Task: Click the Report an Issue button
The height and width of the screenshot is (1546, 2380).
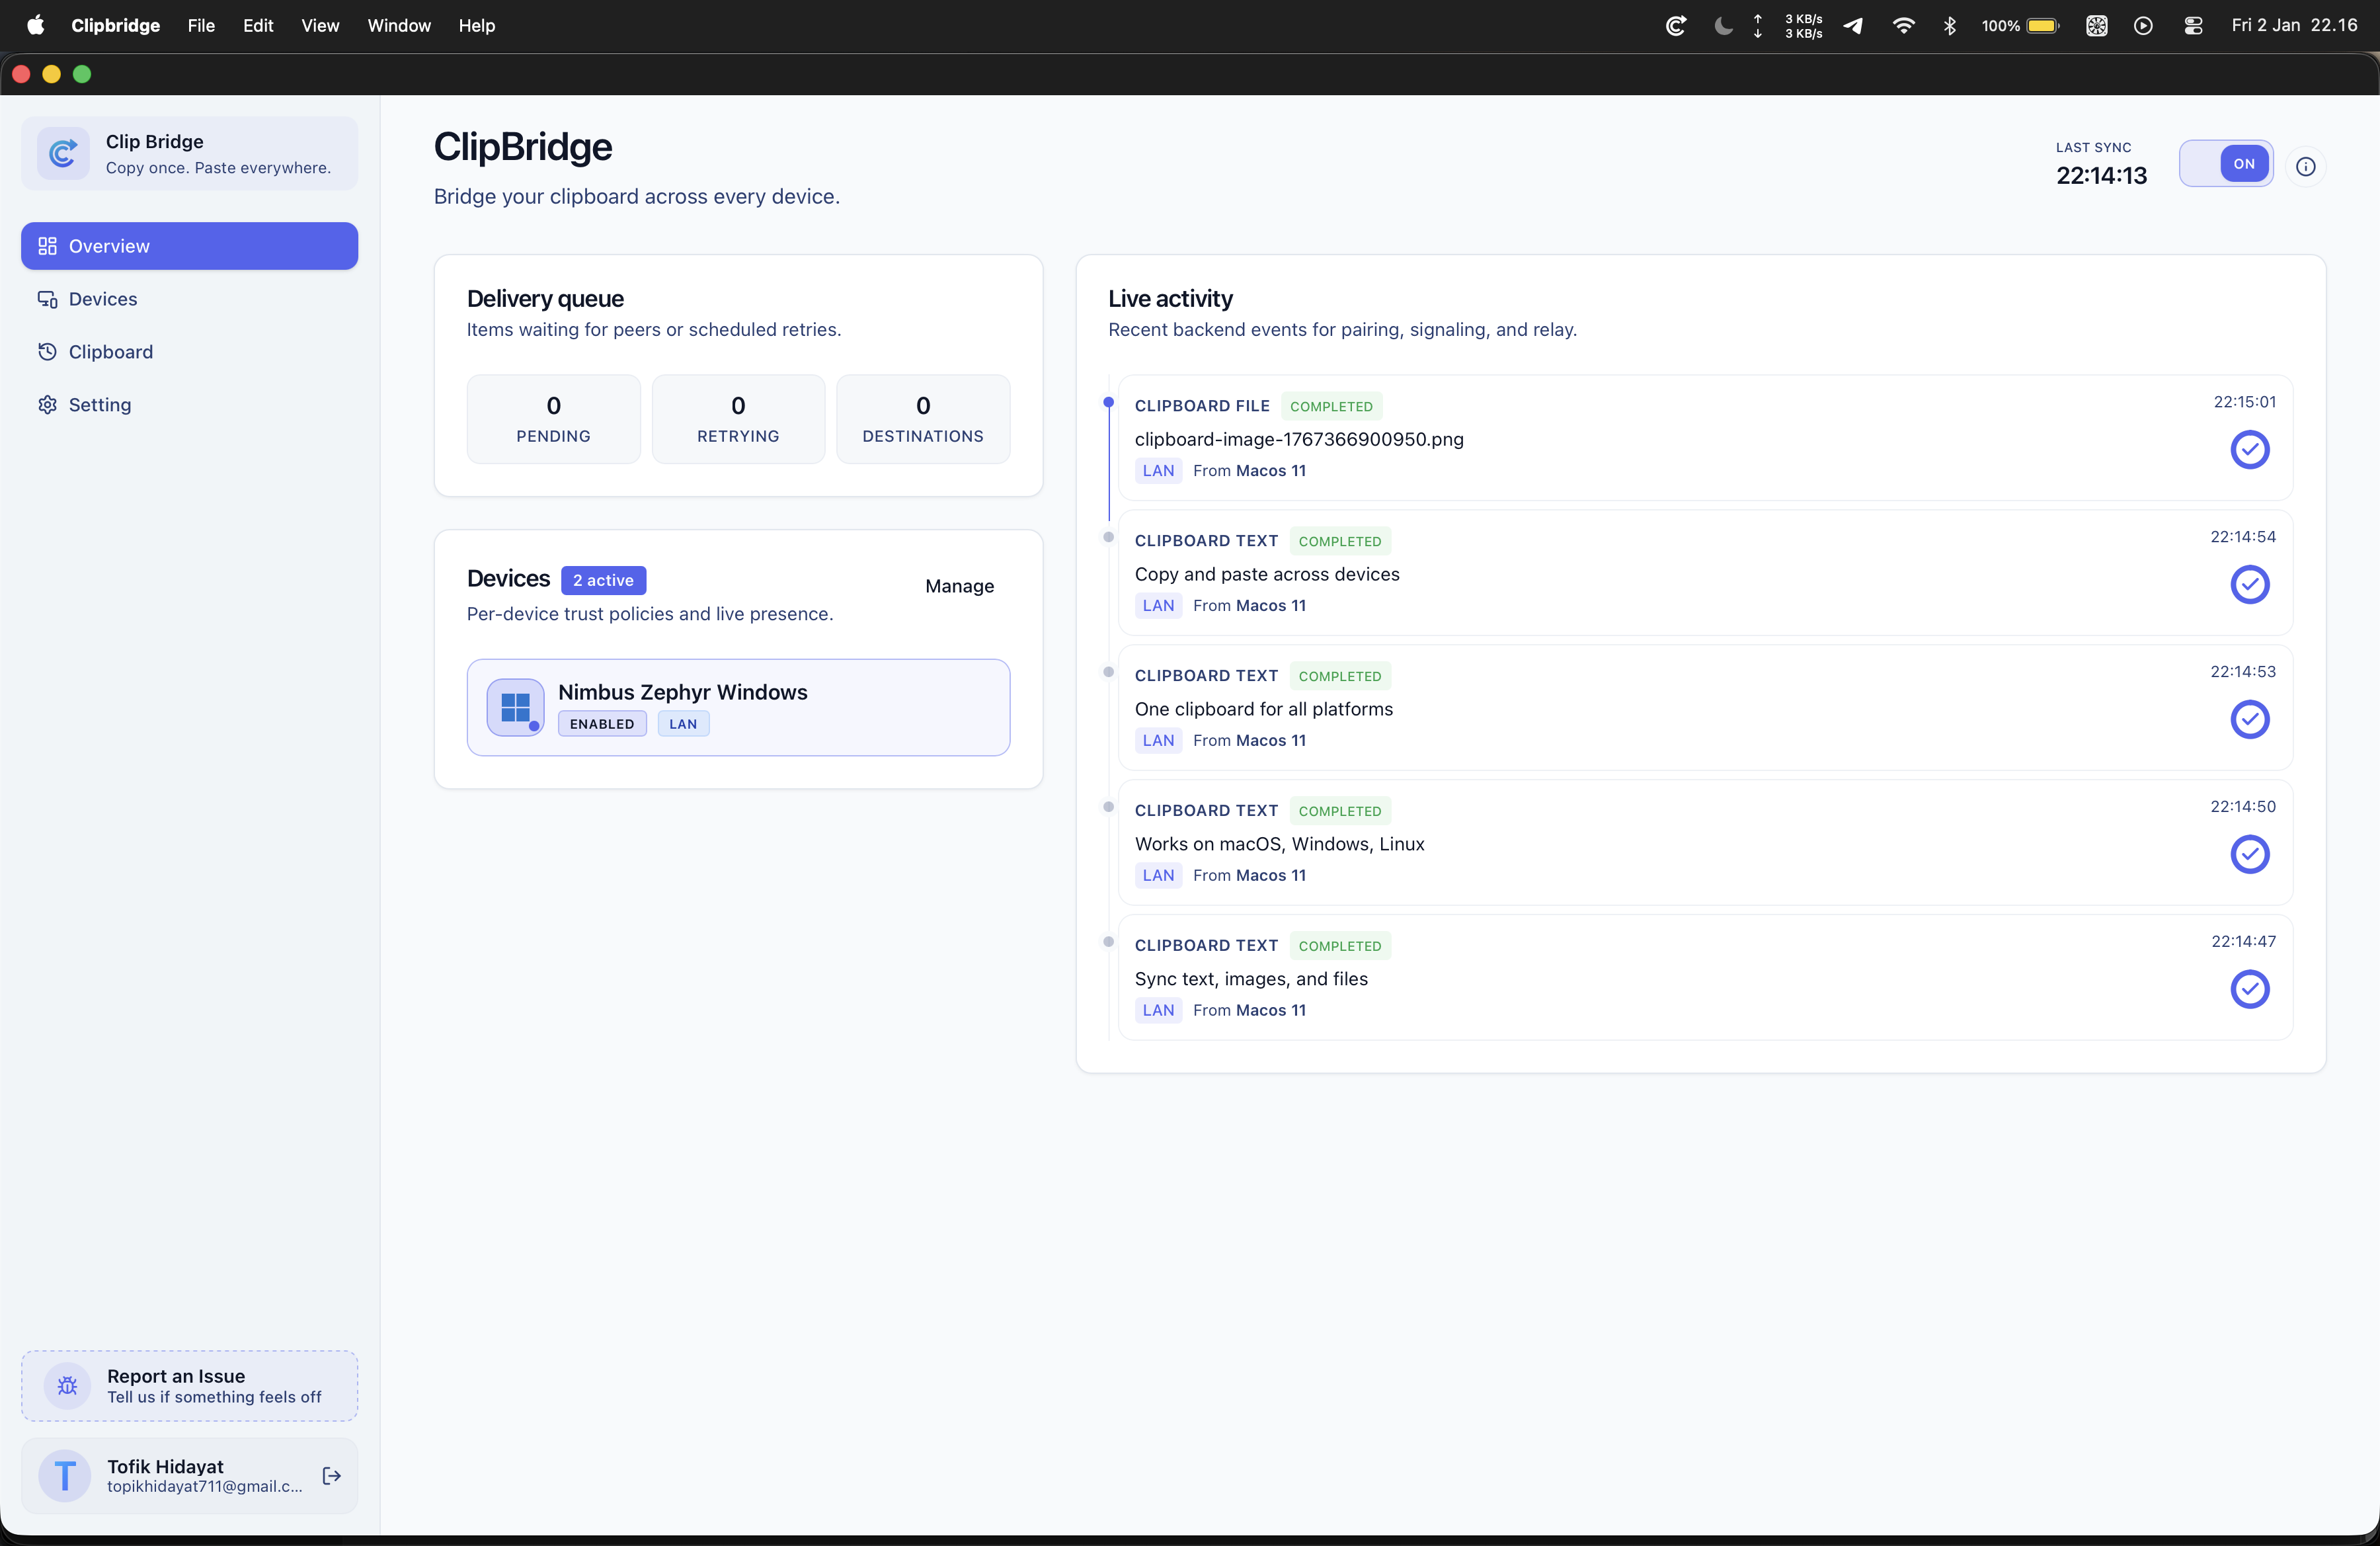Action: pos(188,1386)
